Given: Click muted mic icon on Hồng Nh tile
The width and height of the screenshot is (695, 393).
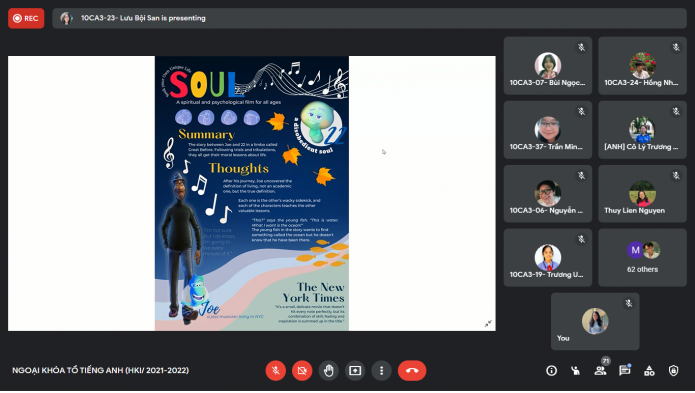Looking at the screenshot, I should tap(675, 47).
